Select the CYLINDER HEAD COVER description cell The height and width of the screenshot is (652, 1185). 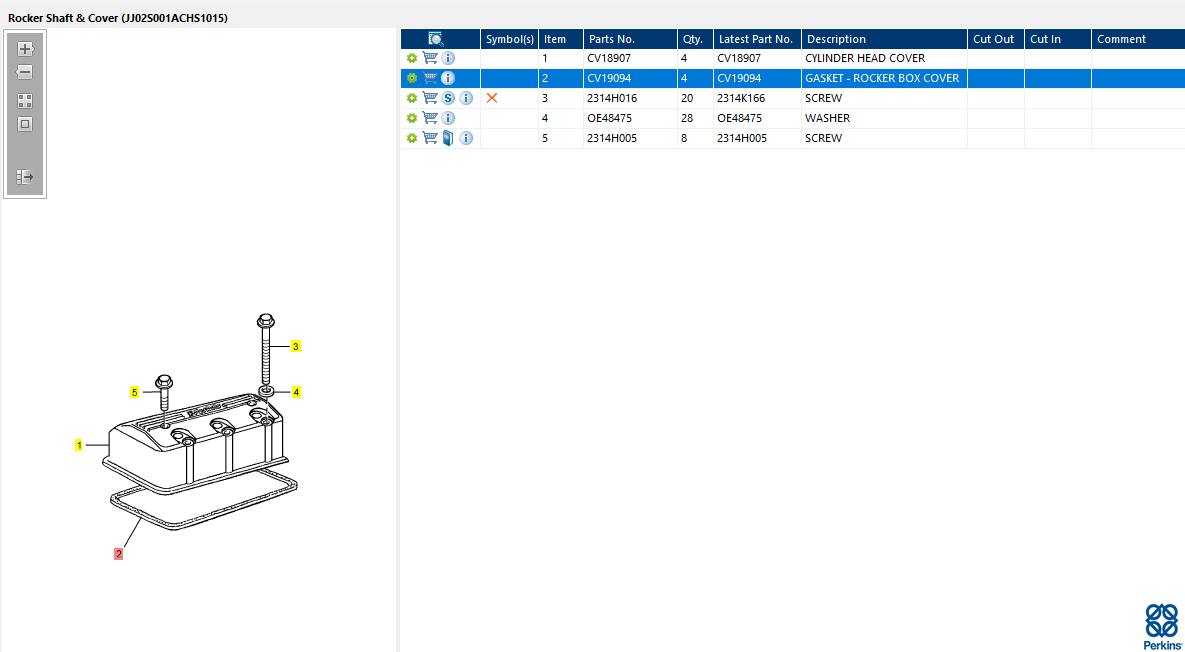pyautogui.click(x=884, y=58)
